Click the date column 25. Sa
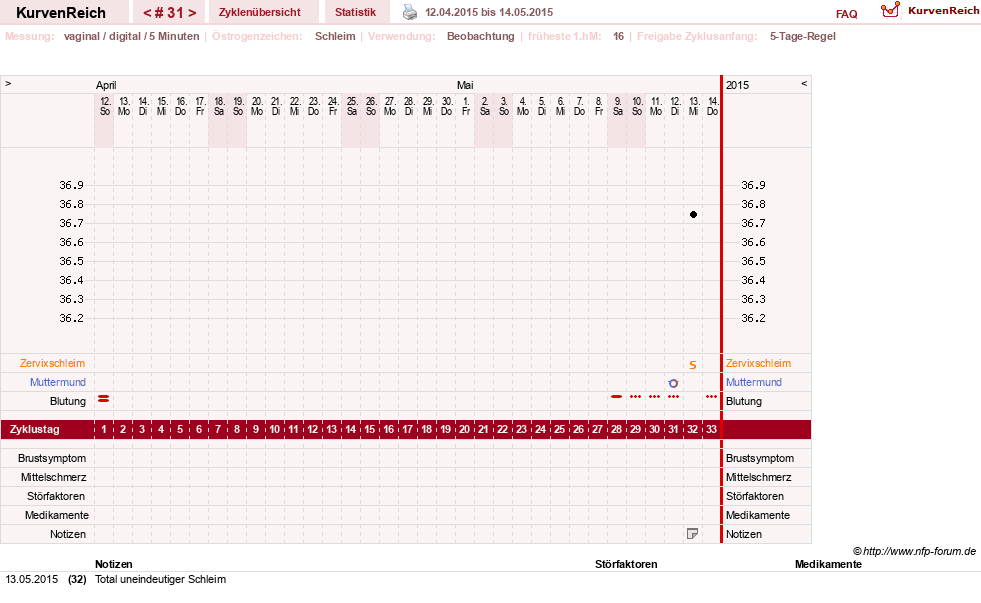 352,106
